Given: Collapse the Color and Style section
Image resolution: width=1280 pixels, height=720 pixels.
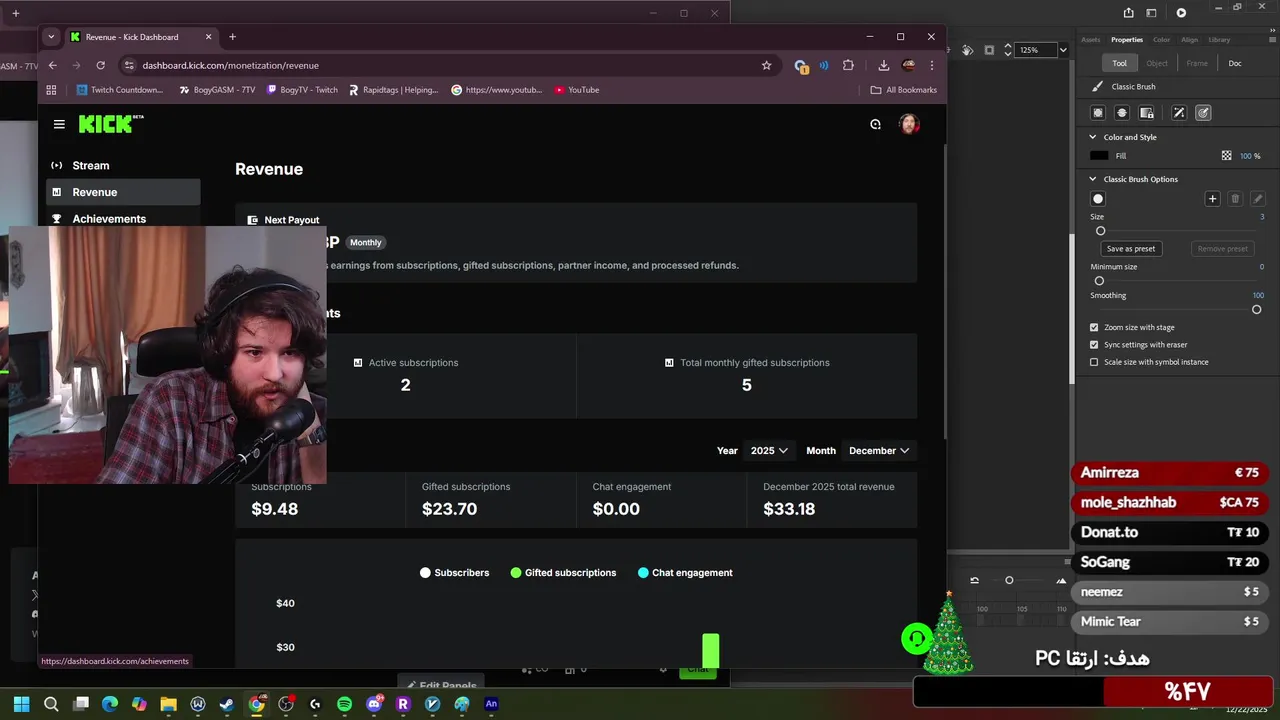Looking at the screenshot, I should click(1093, 137).
